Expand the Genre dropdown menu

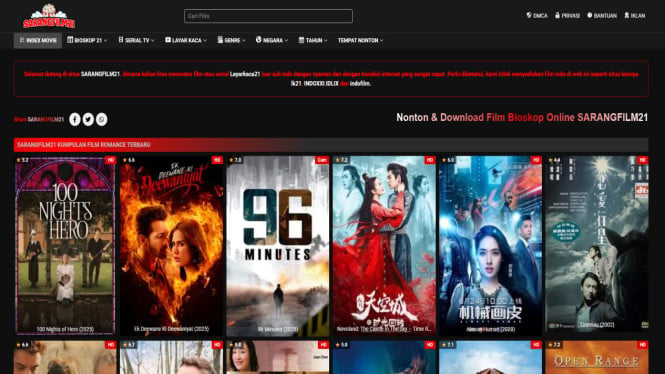[x=231, y=40]
